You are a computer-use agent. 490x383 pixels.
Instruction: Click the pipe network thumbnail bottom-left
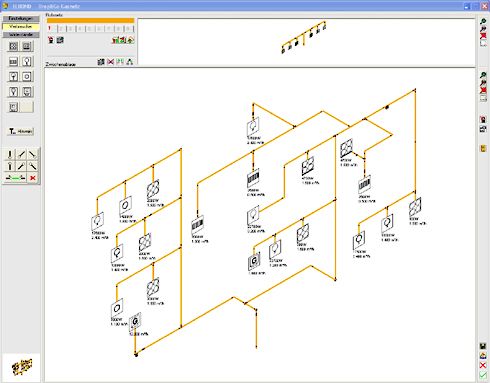(22, 367)
